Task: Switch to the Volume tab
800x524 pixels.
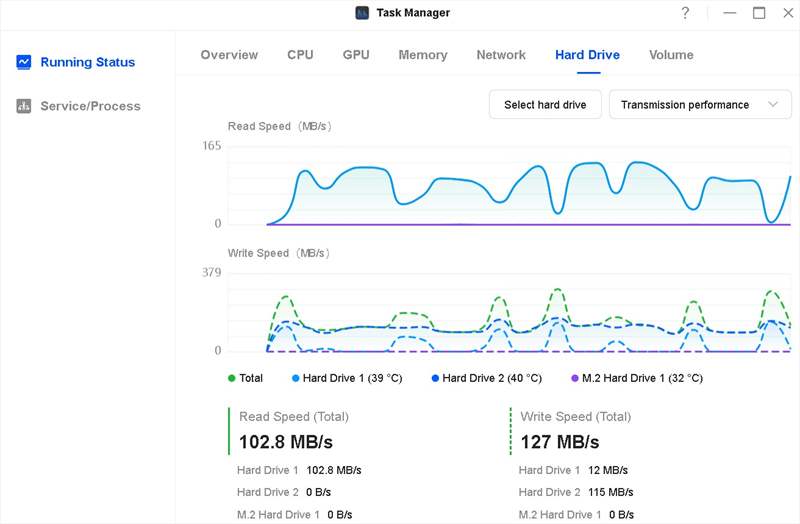Action: coord(671,55)
